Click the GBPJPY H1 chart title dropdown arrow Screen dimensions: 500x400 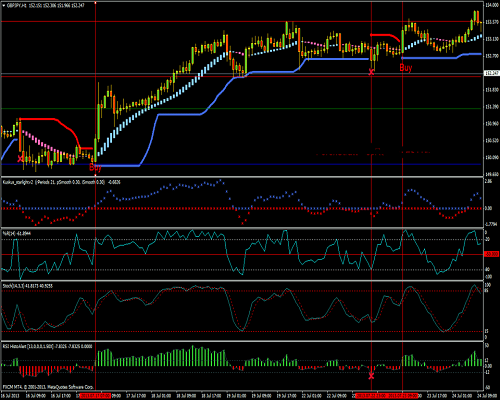pos(4,6)
